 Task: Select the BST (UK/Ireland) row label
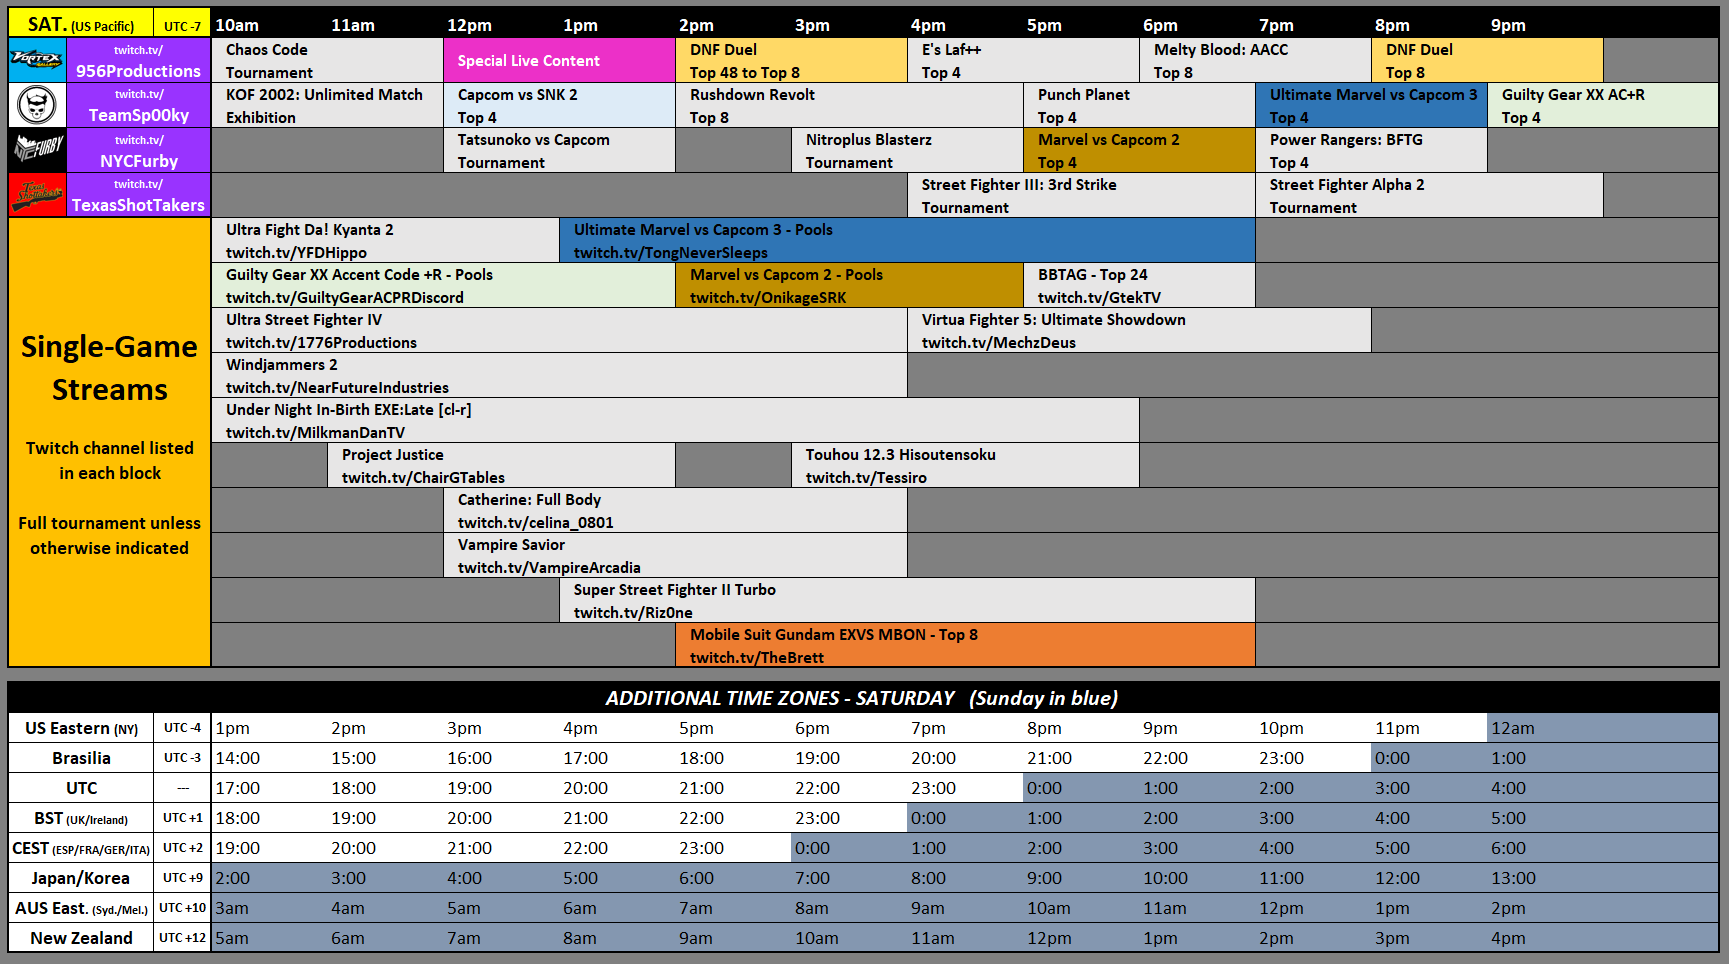[81, 818]
